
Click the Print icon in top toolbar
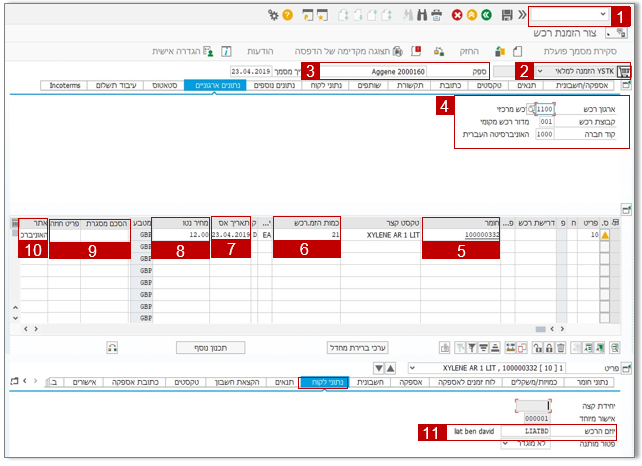click(436, 16)
